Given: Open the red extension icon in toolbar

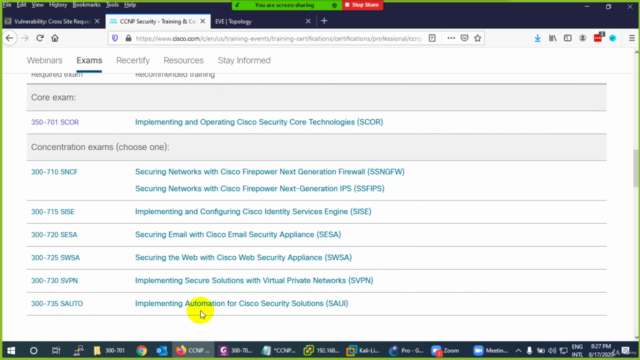Looking at the screenshot, I should tap(598, 38).
